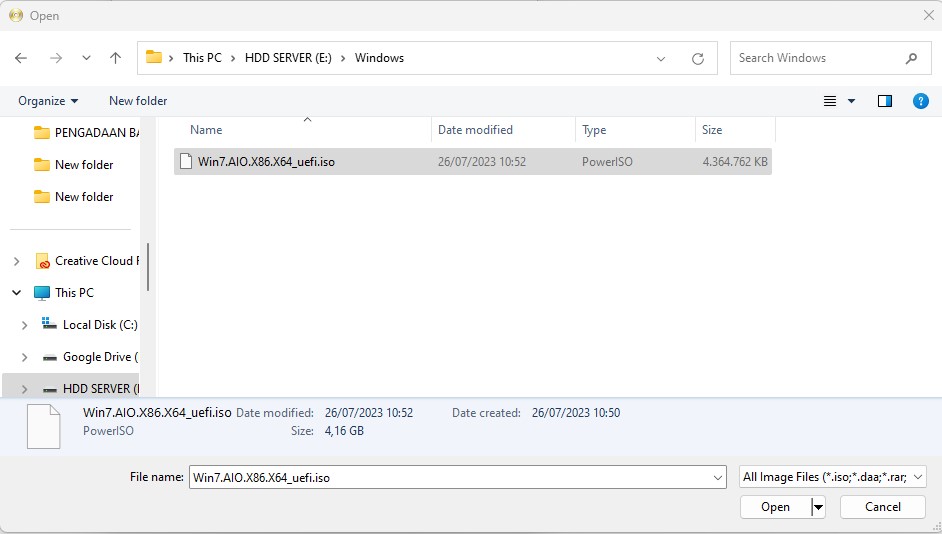Toggle the preview pane icon
This screenshot has width=942, height=534.
click(x=884, y=101)
